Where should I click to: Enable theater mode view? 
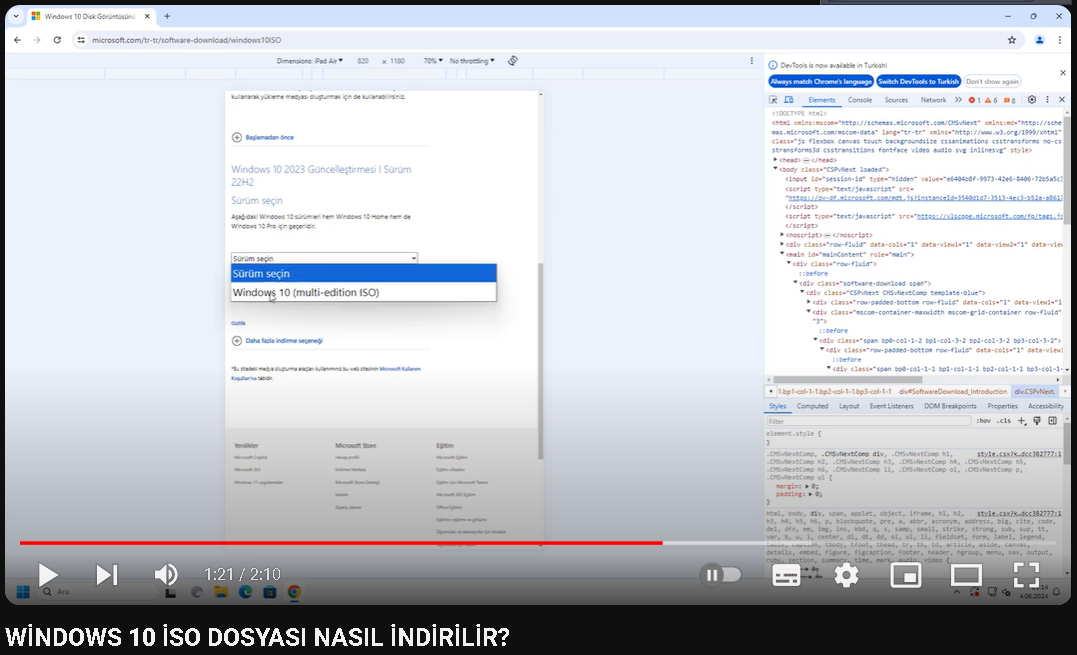966,575
